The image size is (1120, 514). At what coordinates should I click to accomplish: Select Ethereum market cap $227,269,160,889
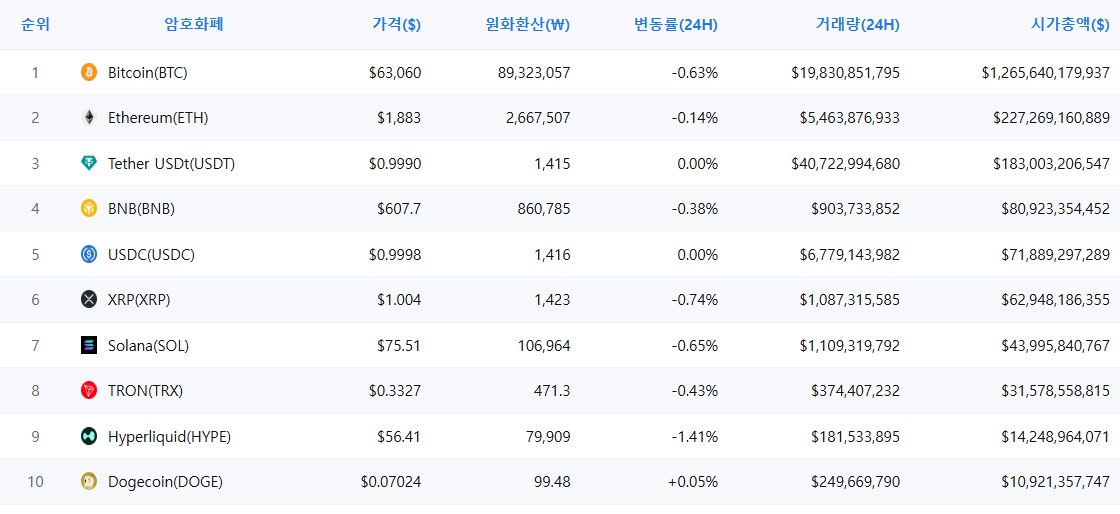tap(1051, 119)
